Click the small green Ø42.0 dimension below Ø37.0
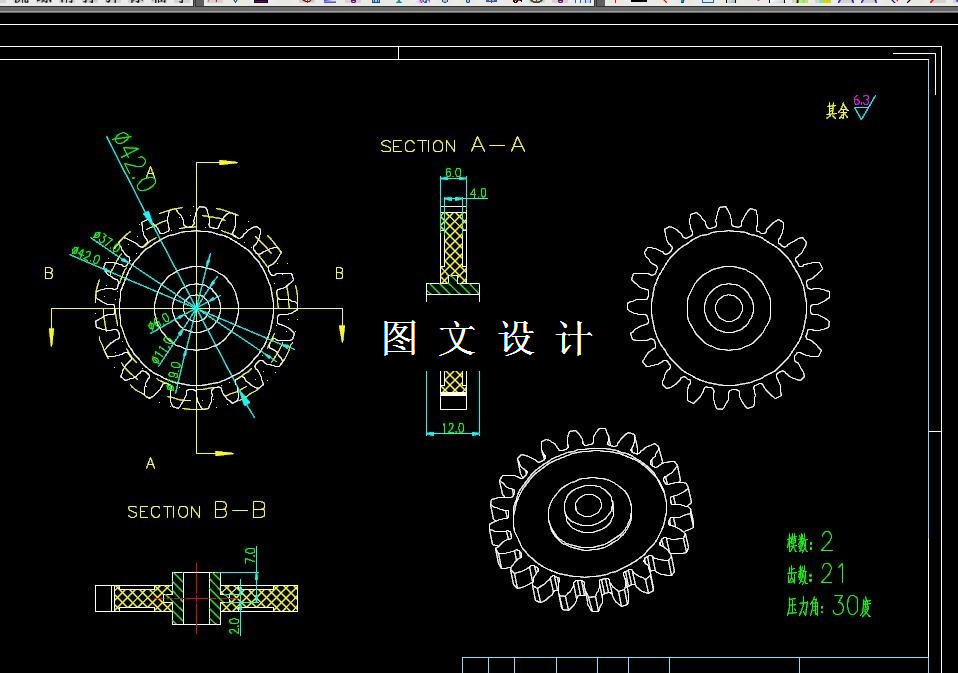This screenshot has height=673, width=958. click(86, 255)
